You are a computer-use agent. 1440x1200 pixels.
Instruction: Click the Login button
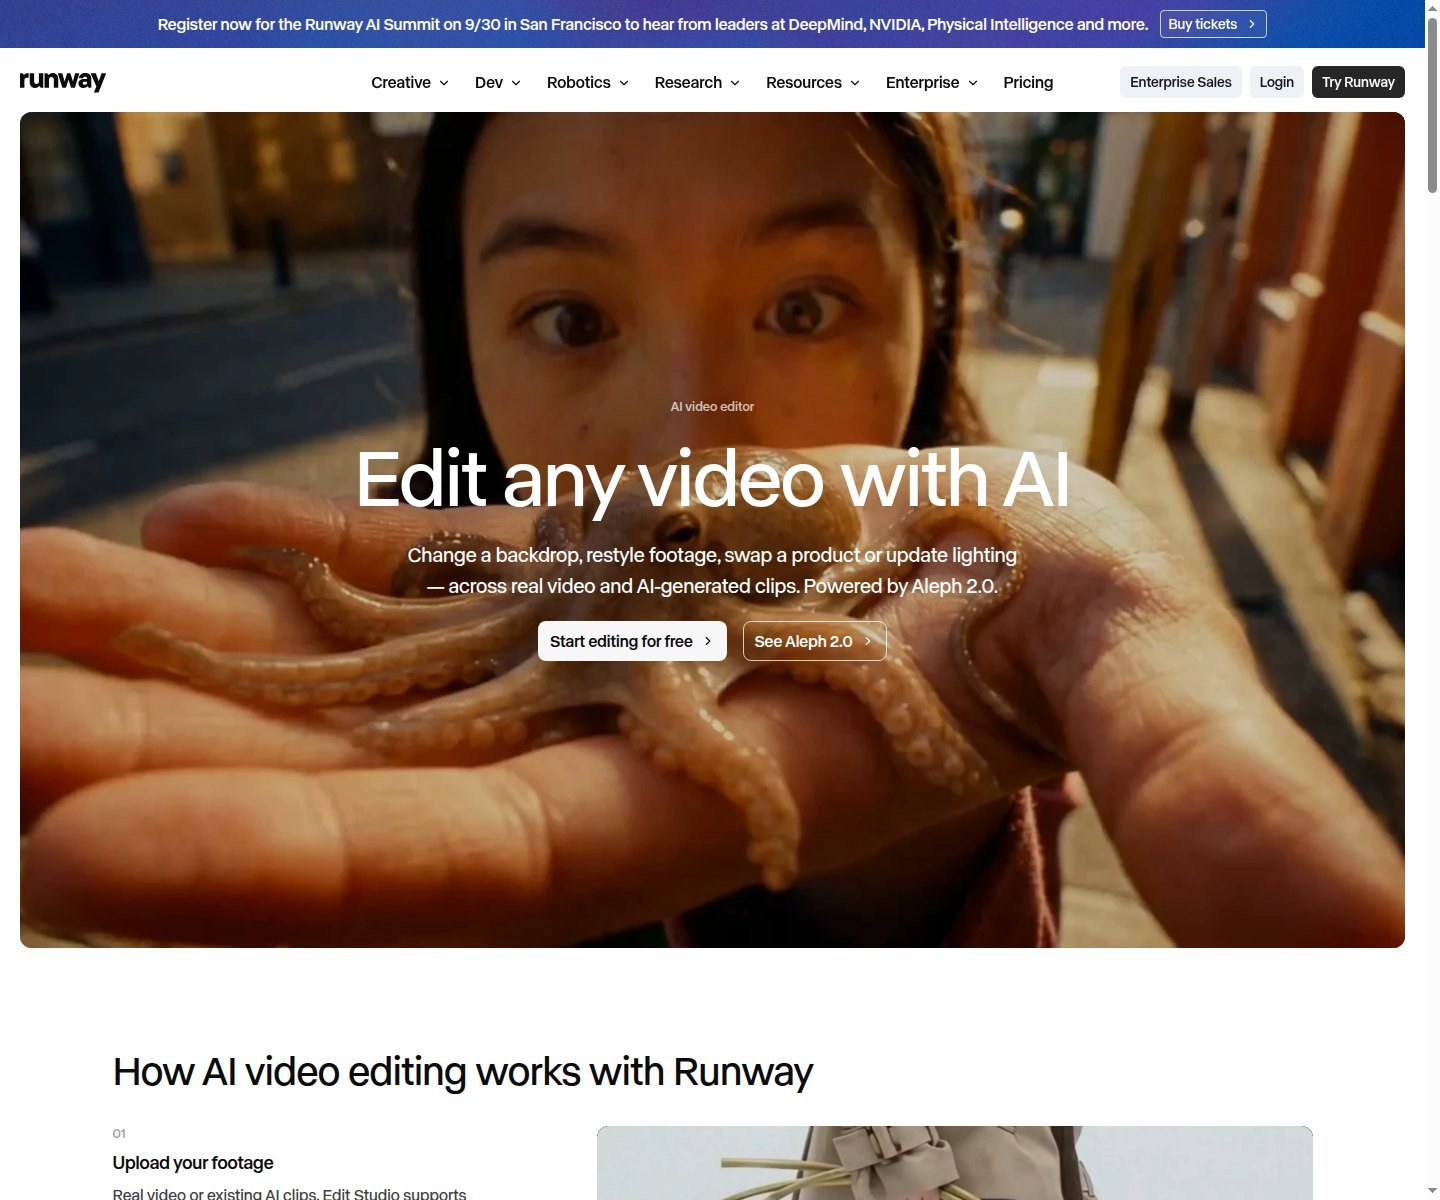point(1276,82)
